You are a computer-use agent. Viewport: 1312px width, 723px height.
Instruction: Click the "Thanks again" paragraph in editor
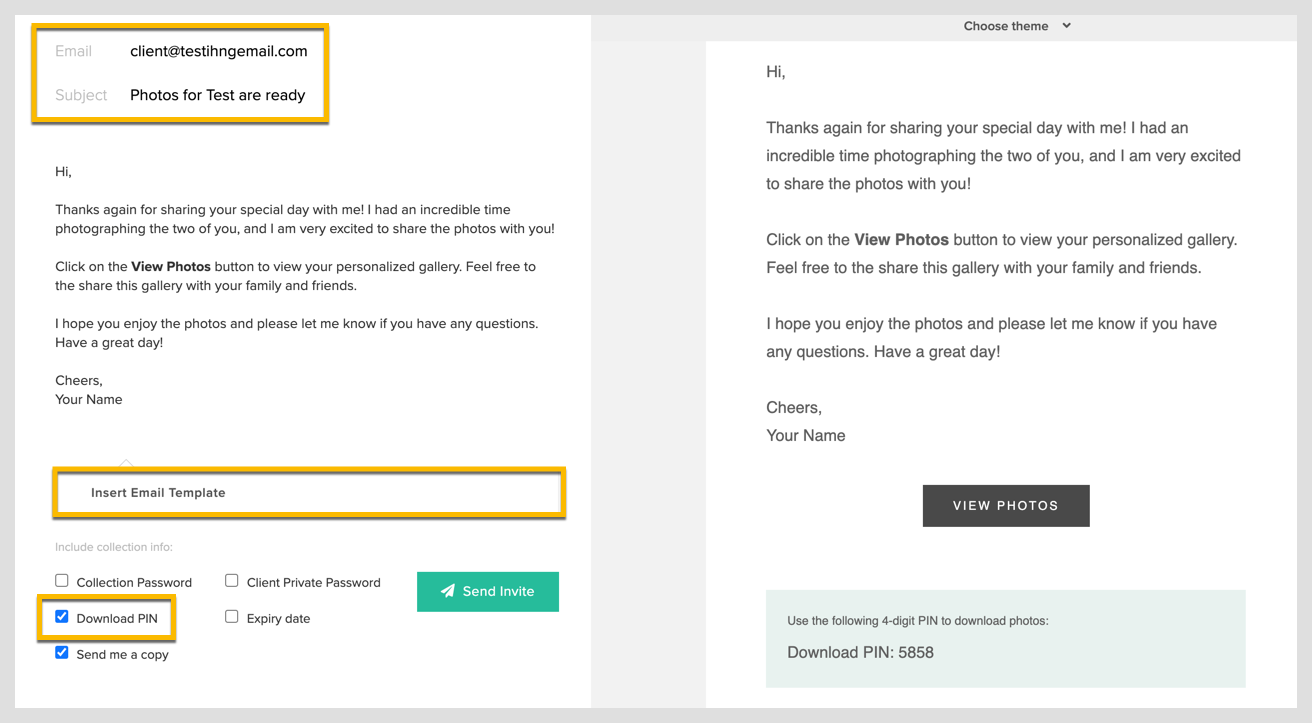(305, 219)
